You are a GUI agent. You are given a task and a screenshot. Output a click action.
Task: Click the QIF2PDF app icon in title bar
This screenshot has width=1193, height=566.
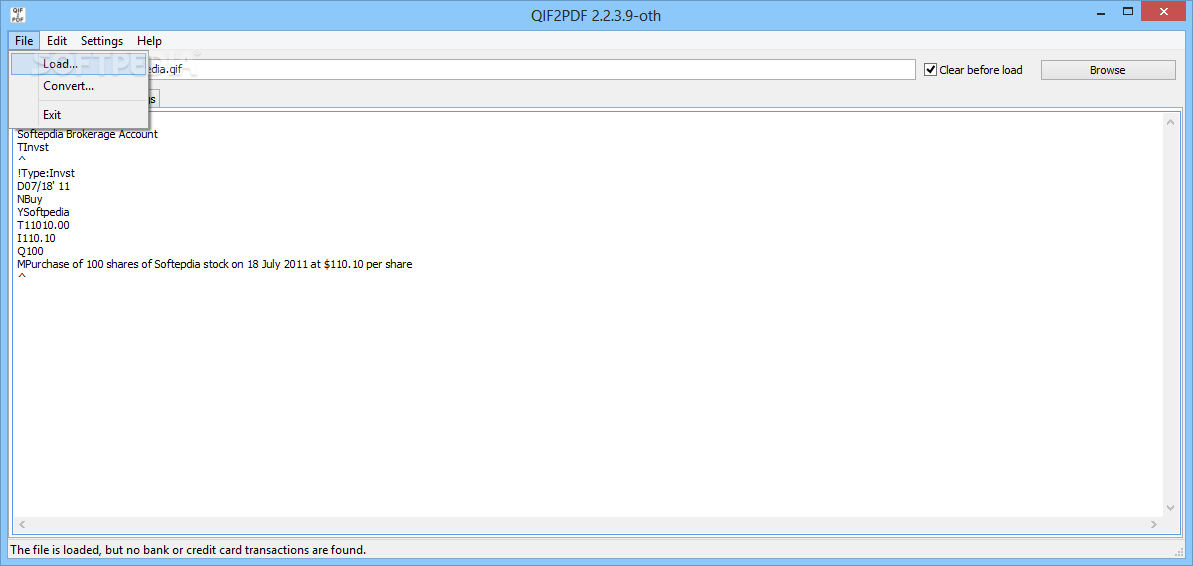17,14
